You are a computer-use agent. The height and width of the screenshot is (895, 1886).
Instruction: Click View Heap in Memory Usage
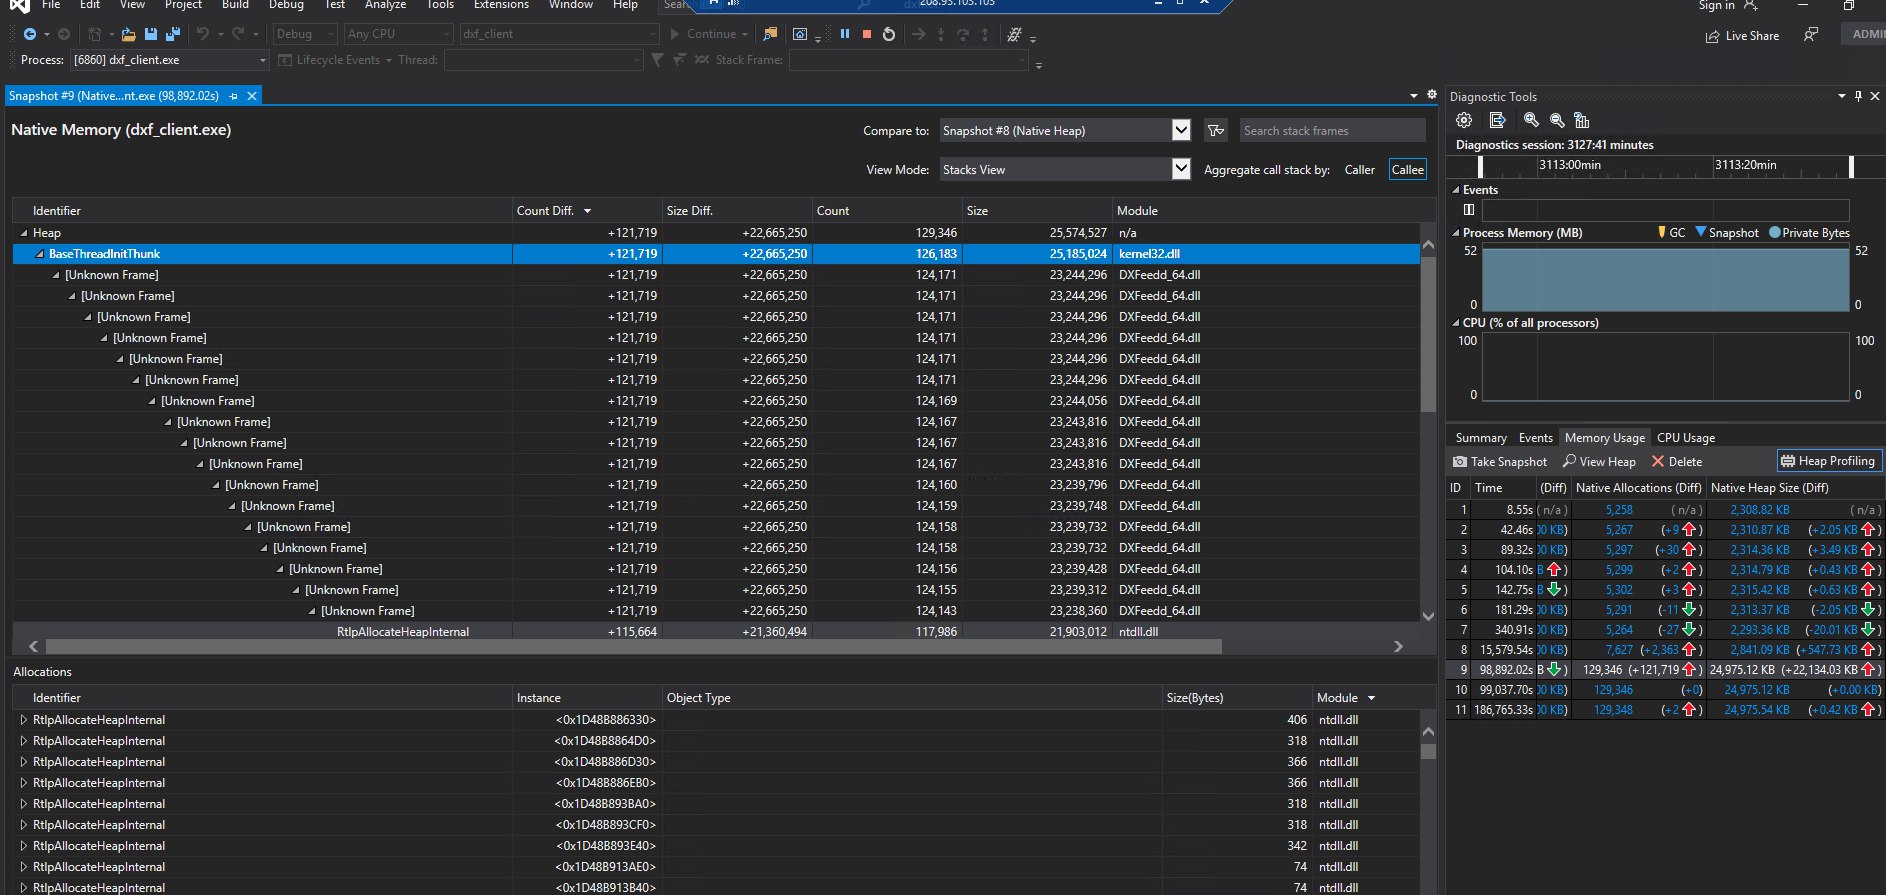pos(1599,462)
